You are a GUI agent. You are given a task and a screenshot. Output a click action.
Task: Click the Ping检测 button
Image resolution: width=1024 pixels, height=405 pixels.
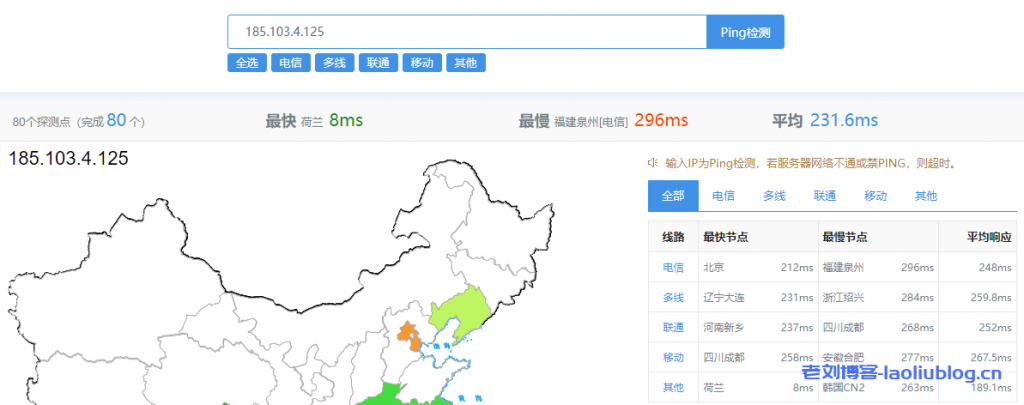[745, 32]
